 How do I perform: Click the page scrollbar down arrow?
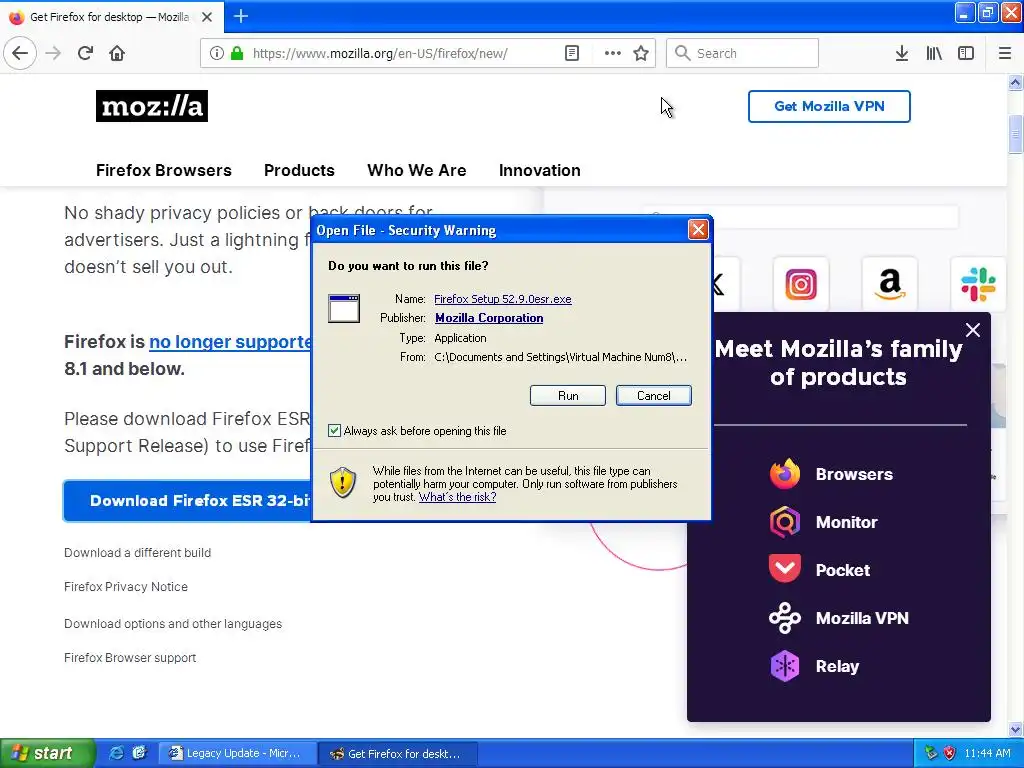click(1015, 729)
